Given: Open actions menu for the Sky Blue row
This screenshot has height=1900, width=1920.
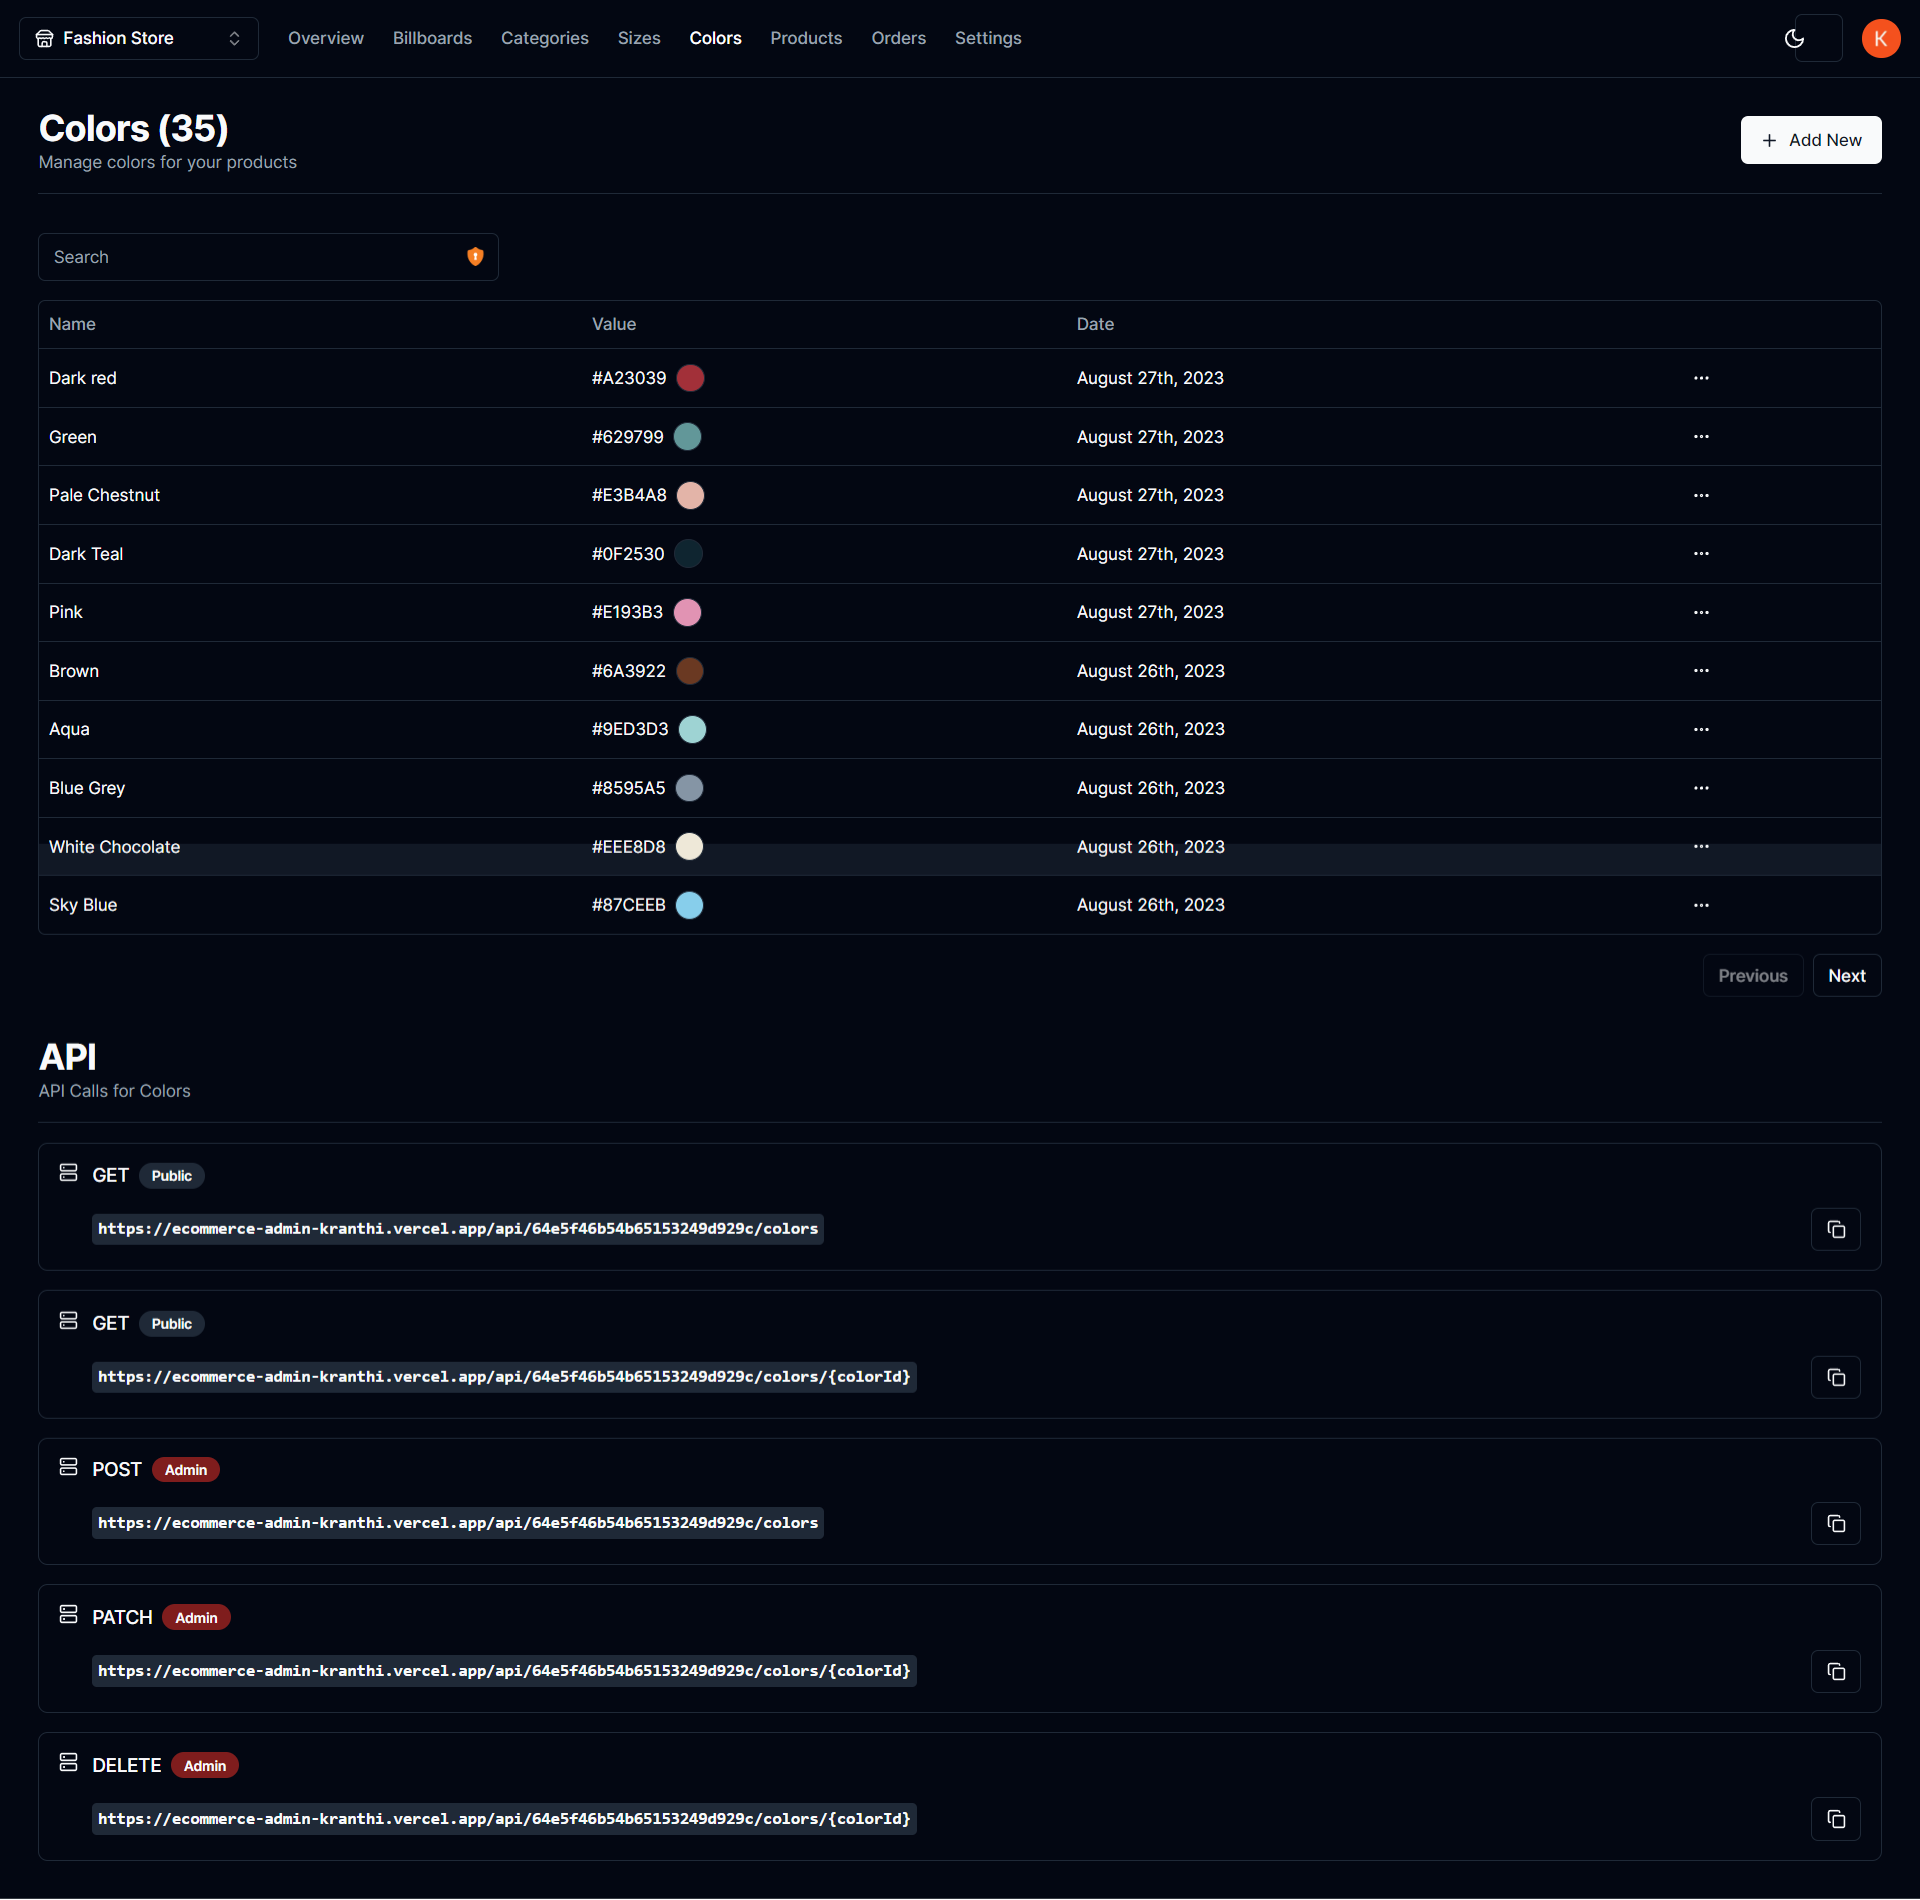Looking at the screenshot, I should click(1702, 905).
